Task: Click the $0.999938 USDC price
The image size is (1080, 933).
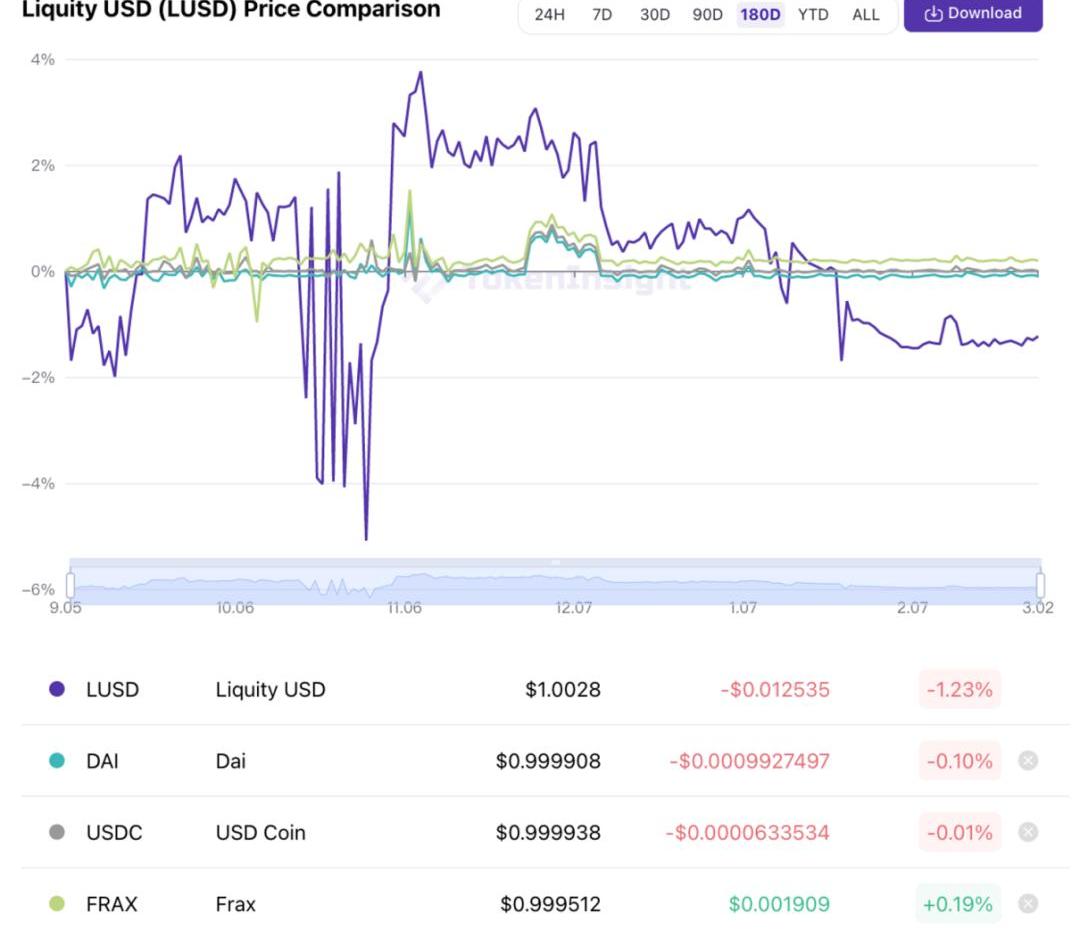Action: 548,832
